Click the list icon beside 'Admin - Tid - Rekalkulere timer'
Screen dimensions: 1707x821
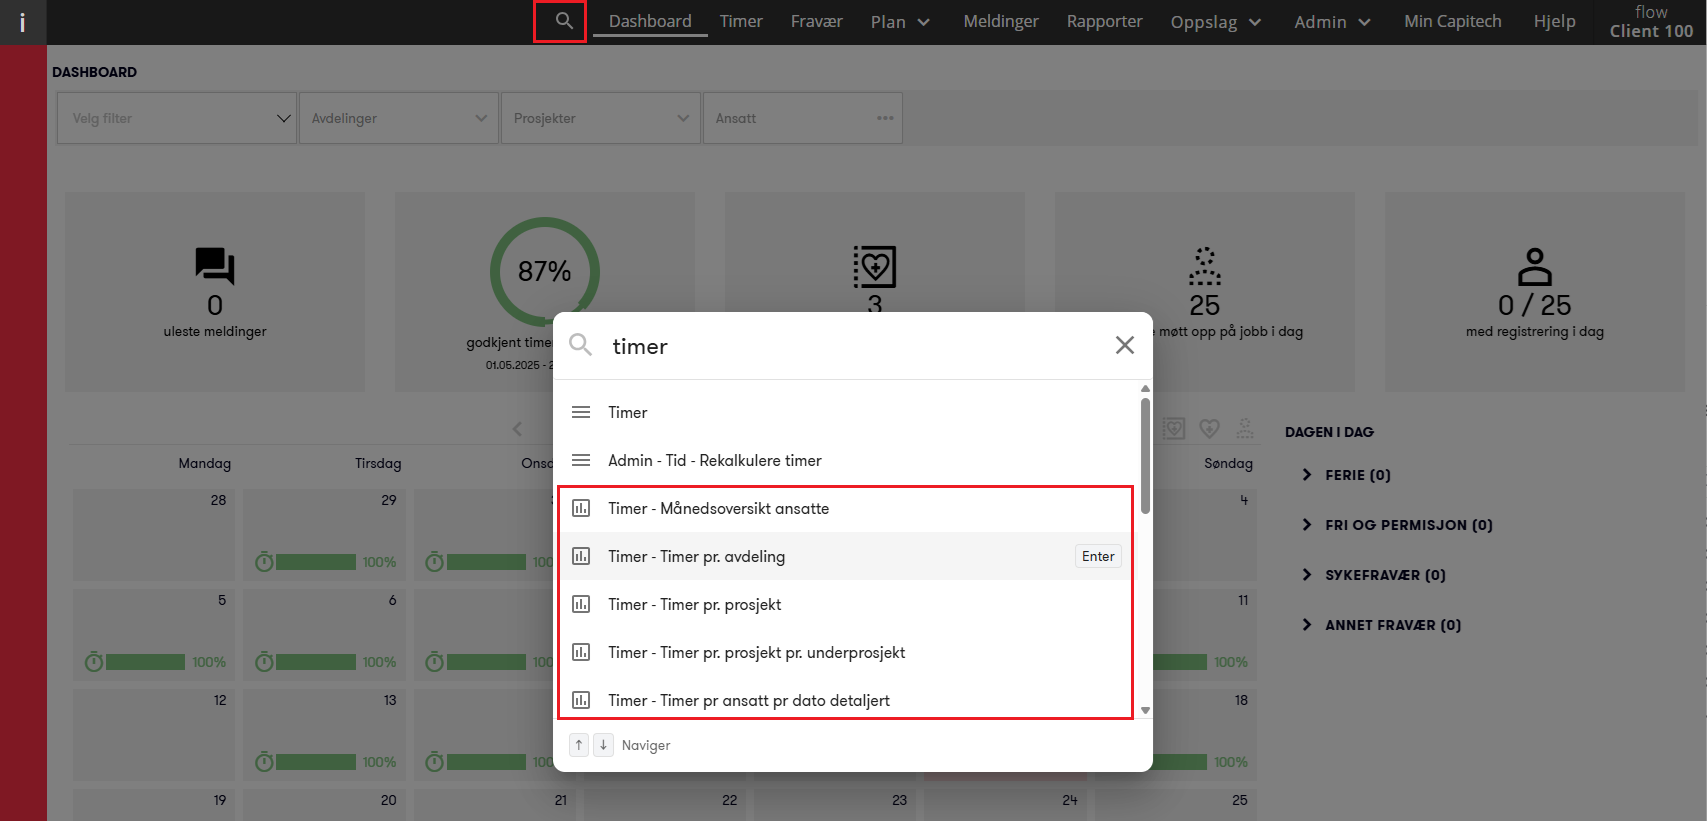click(x=581, y=460)
